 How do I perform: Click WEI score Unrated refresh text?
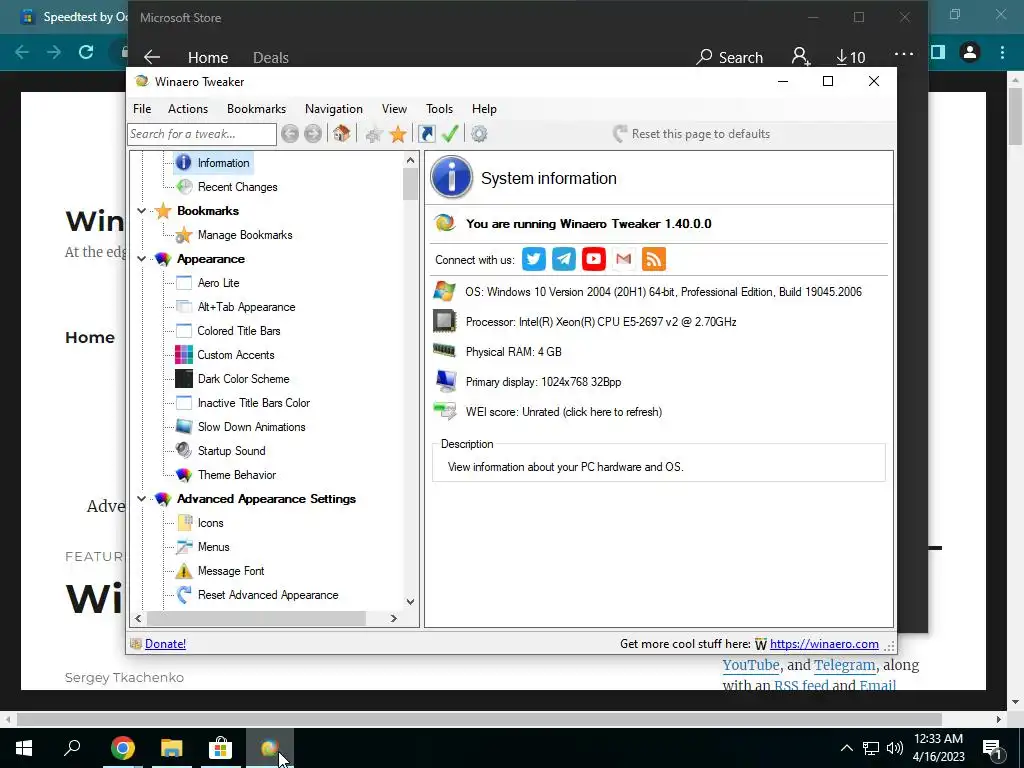point(564,412)
